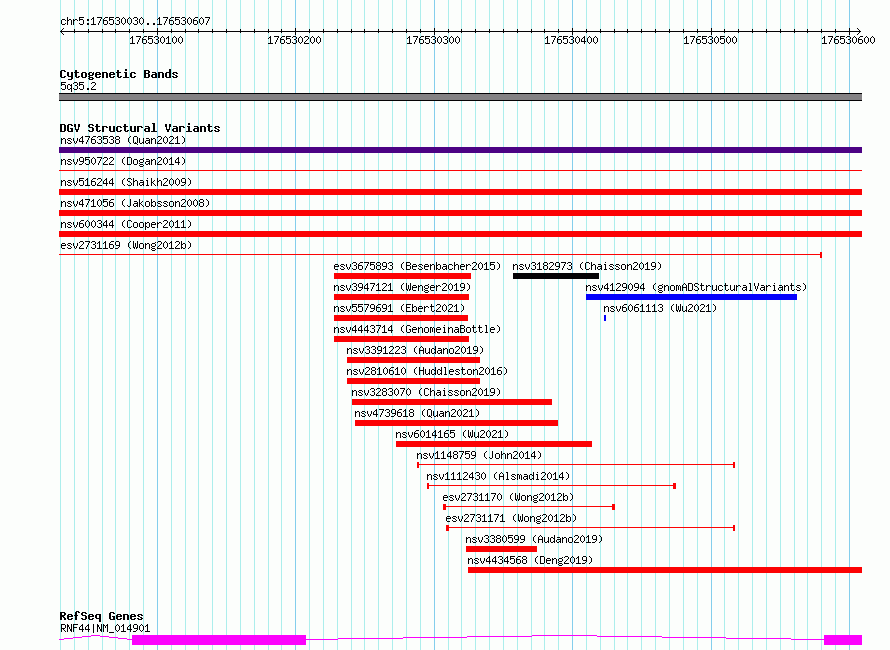Click the red nsv4434568 Deng2019 bar

665,570
